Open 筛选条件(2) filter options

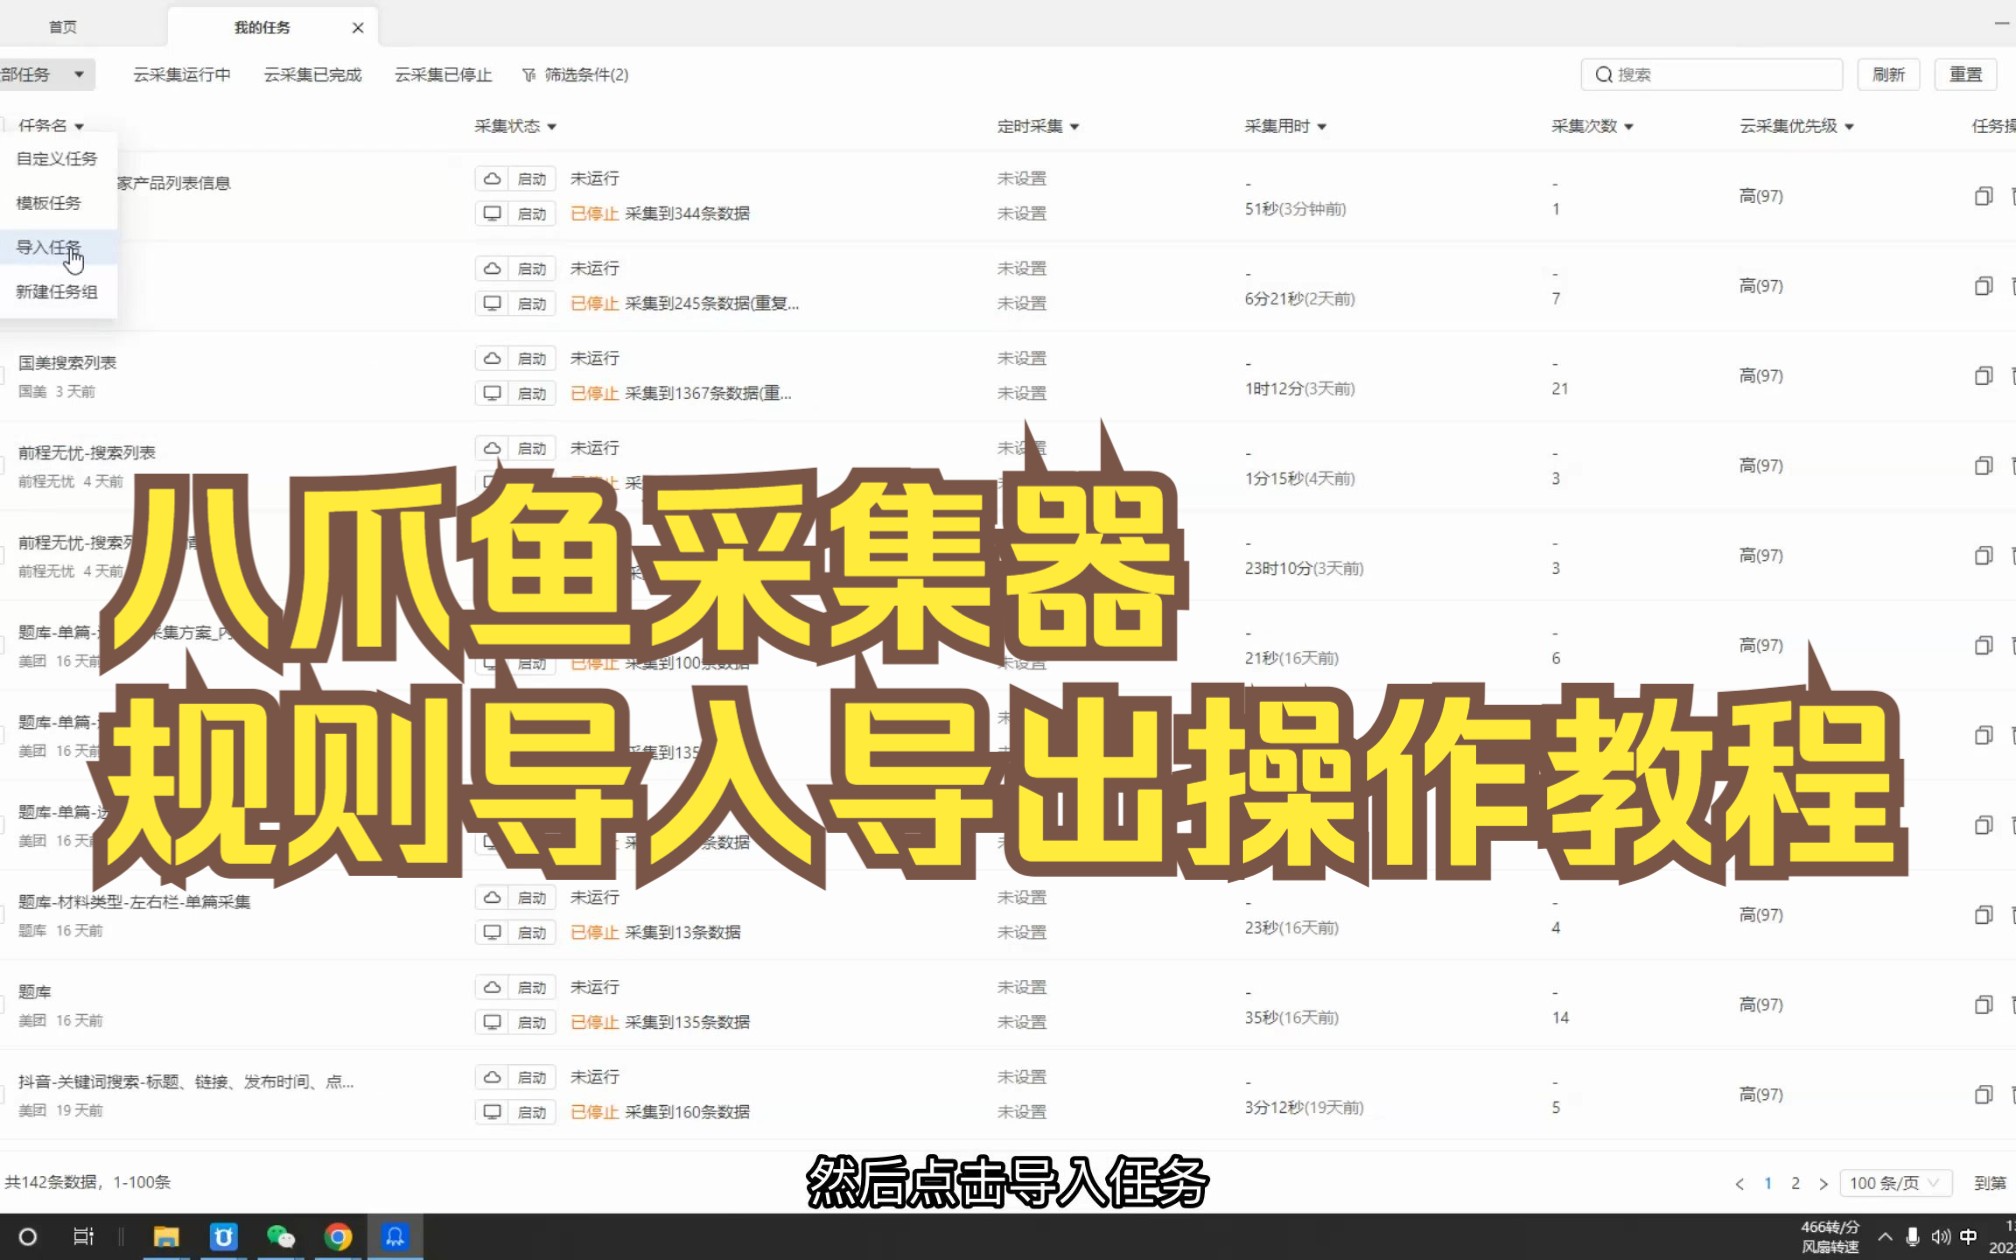point(576,74)
